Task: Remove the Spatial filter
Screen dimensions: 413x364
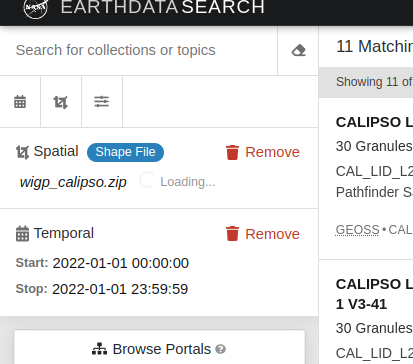Action: coord(263,152)
